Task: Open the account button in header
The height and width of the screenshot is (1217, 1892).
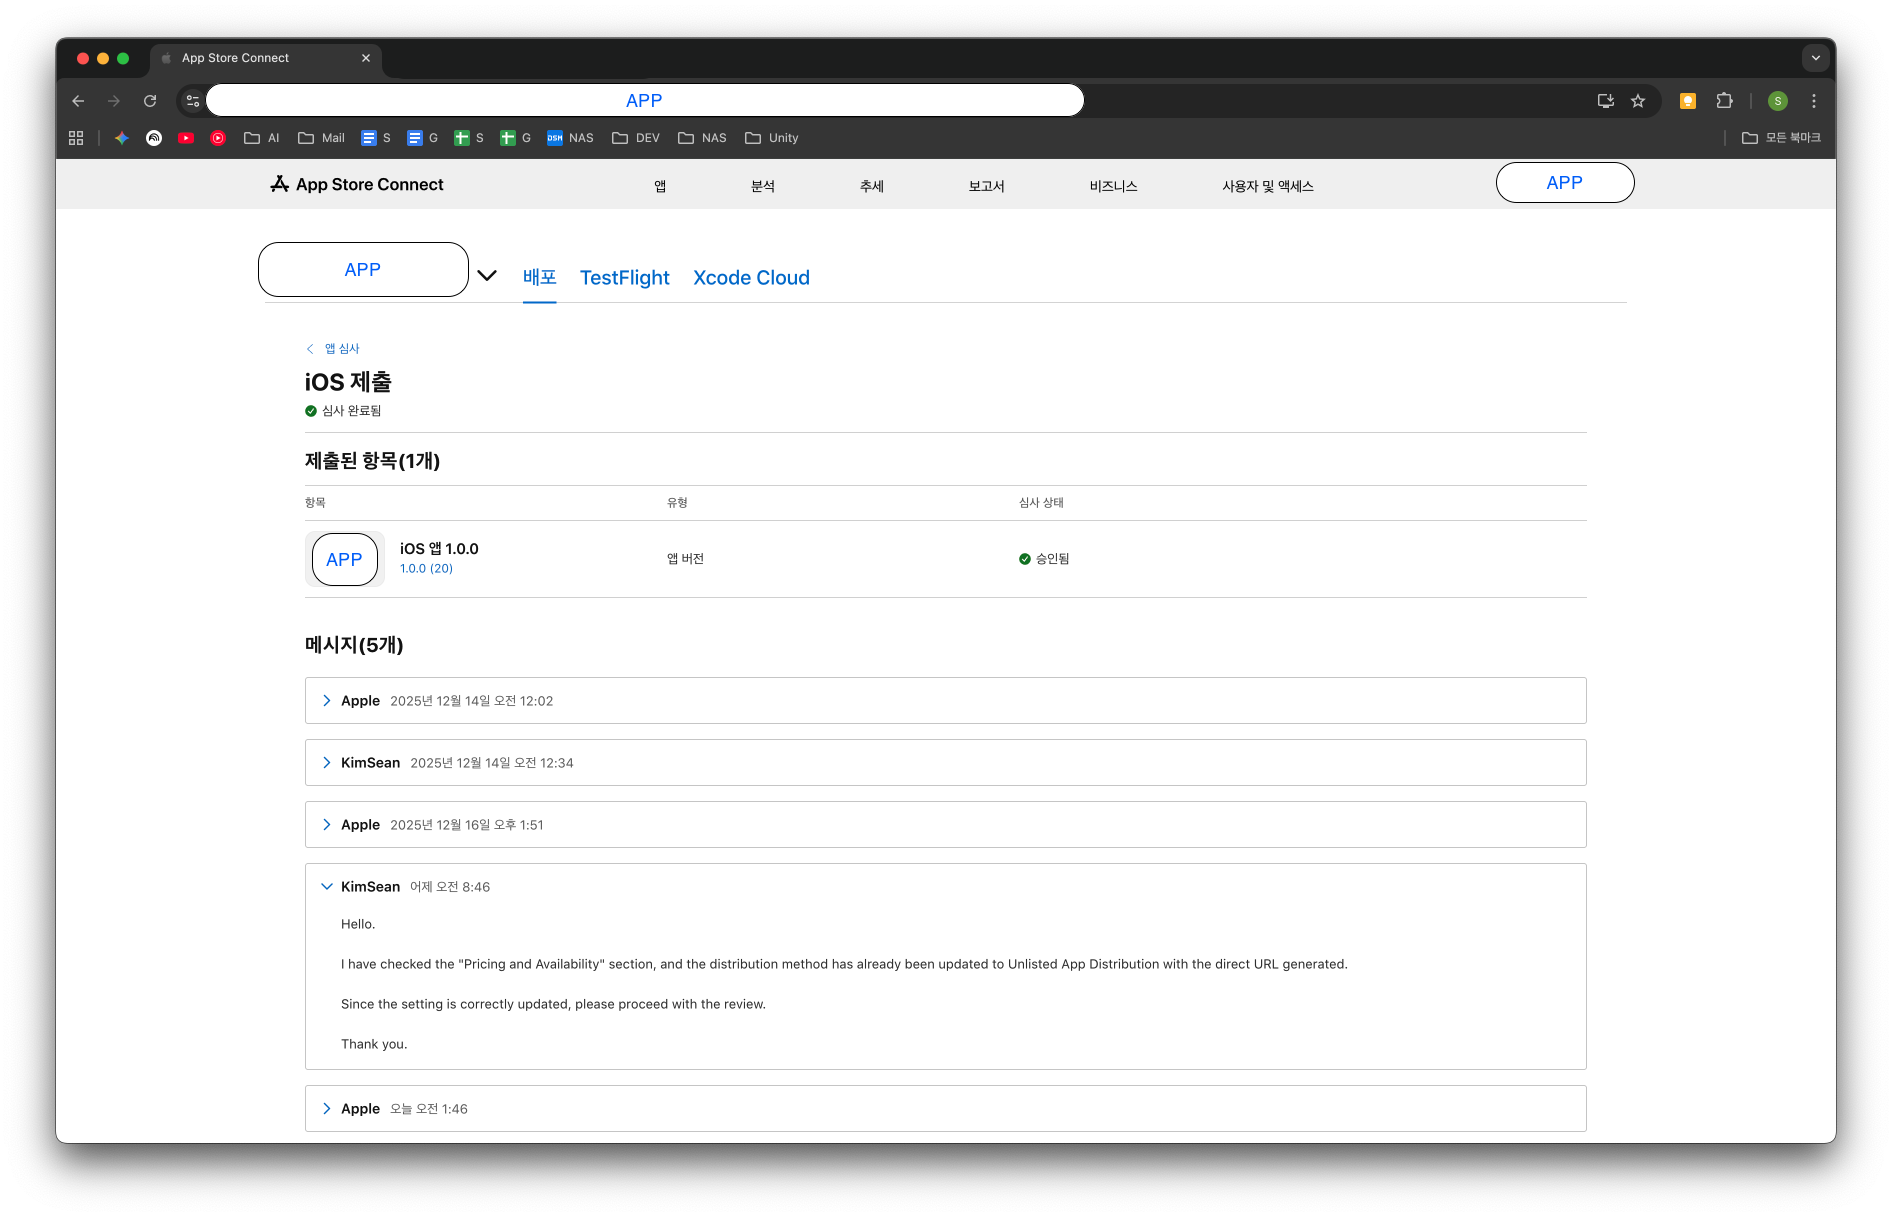Action: coord(1565,183)
